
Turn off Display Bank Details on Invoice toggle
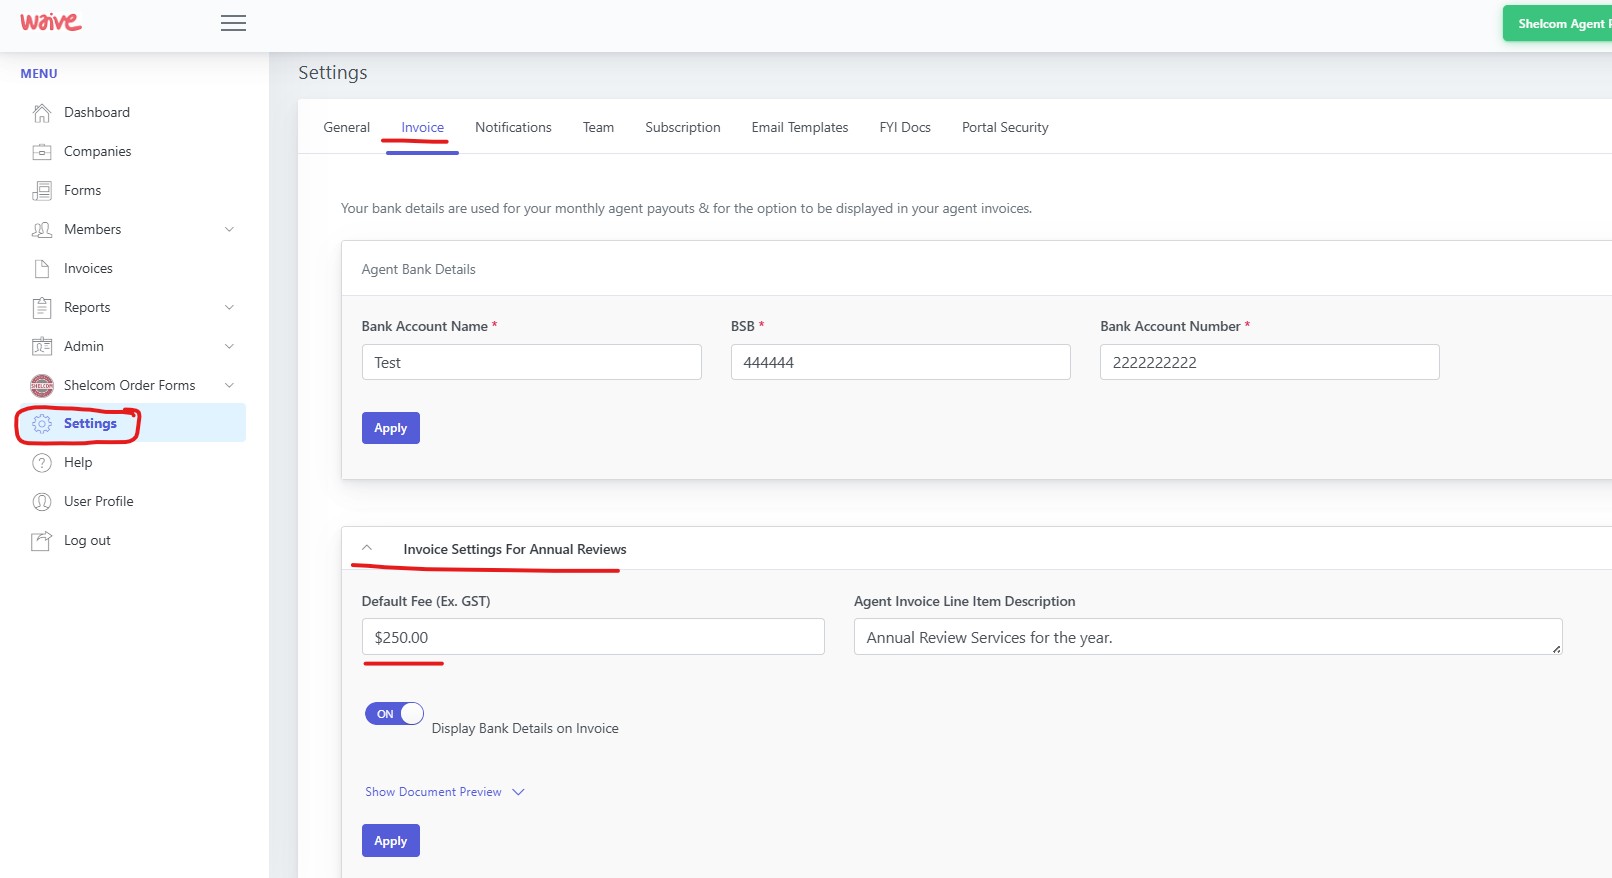(394, 714)
